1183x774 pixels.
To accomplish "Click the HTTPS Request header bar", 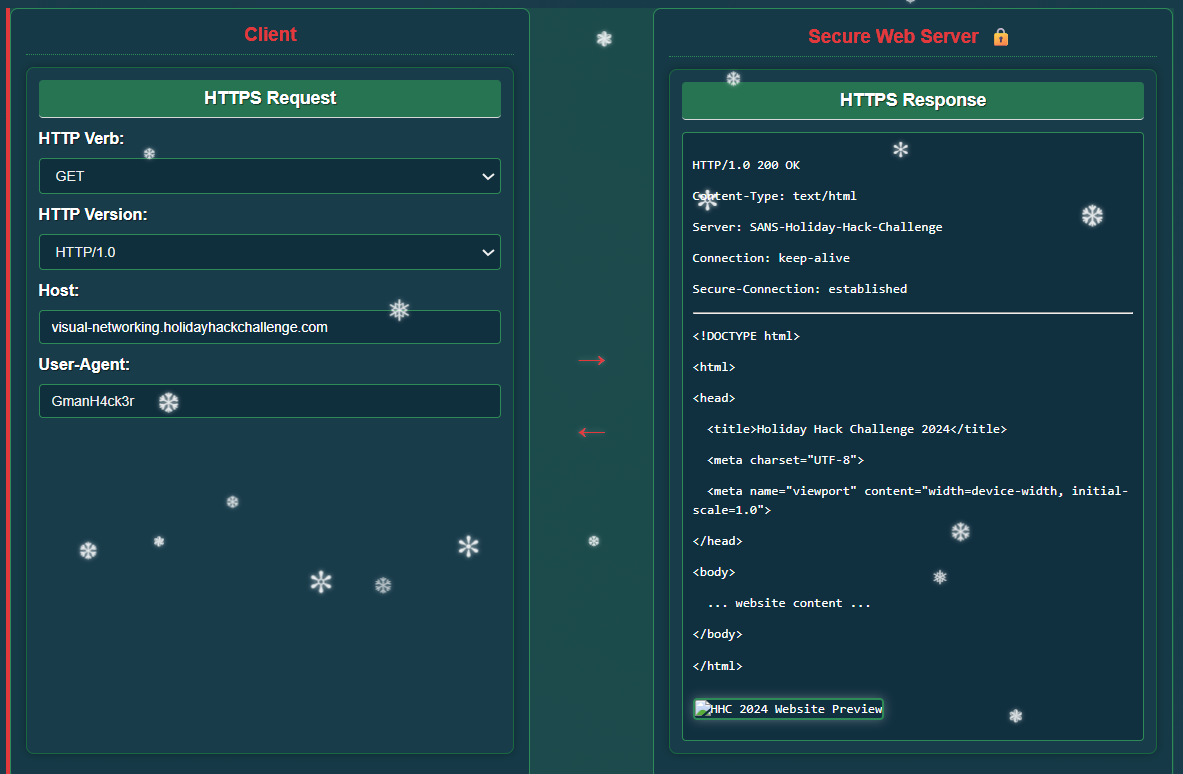I will [269, 99].
